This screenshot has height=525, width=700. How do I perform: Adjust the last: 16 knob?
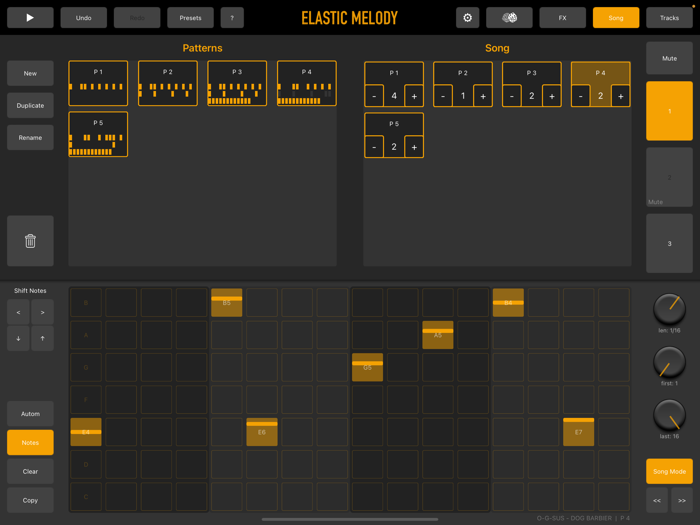pos(669,415)
